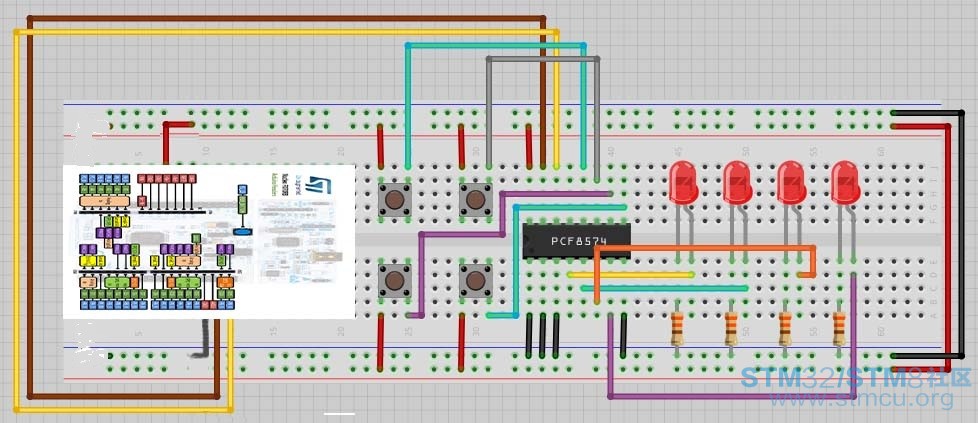Select the resistor below the third LED
The width and height of the screenshot is (978, 423).
pos(785,329)
